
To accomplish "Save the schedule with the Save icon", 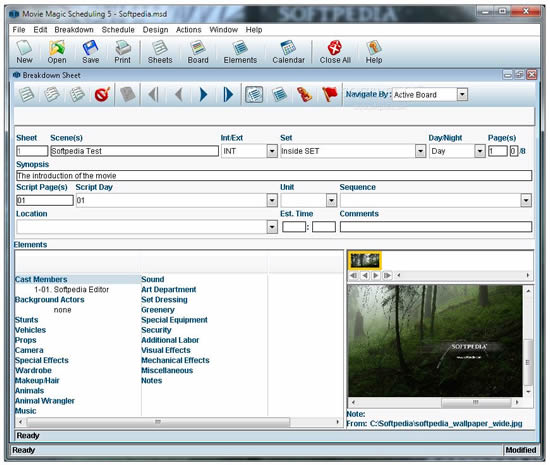I will 90,52.
